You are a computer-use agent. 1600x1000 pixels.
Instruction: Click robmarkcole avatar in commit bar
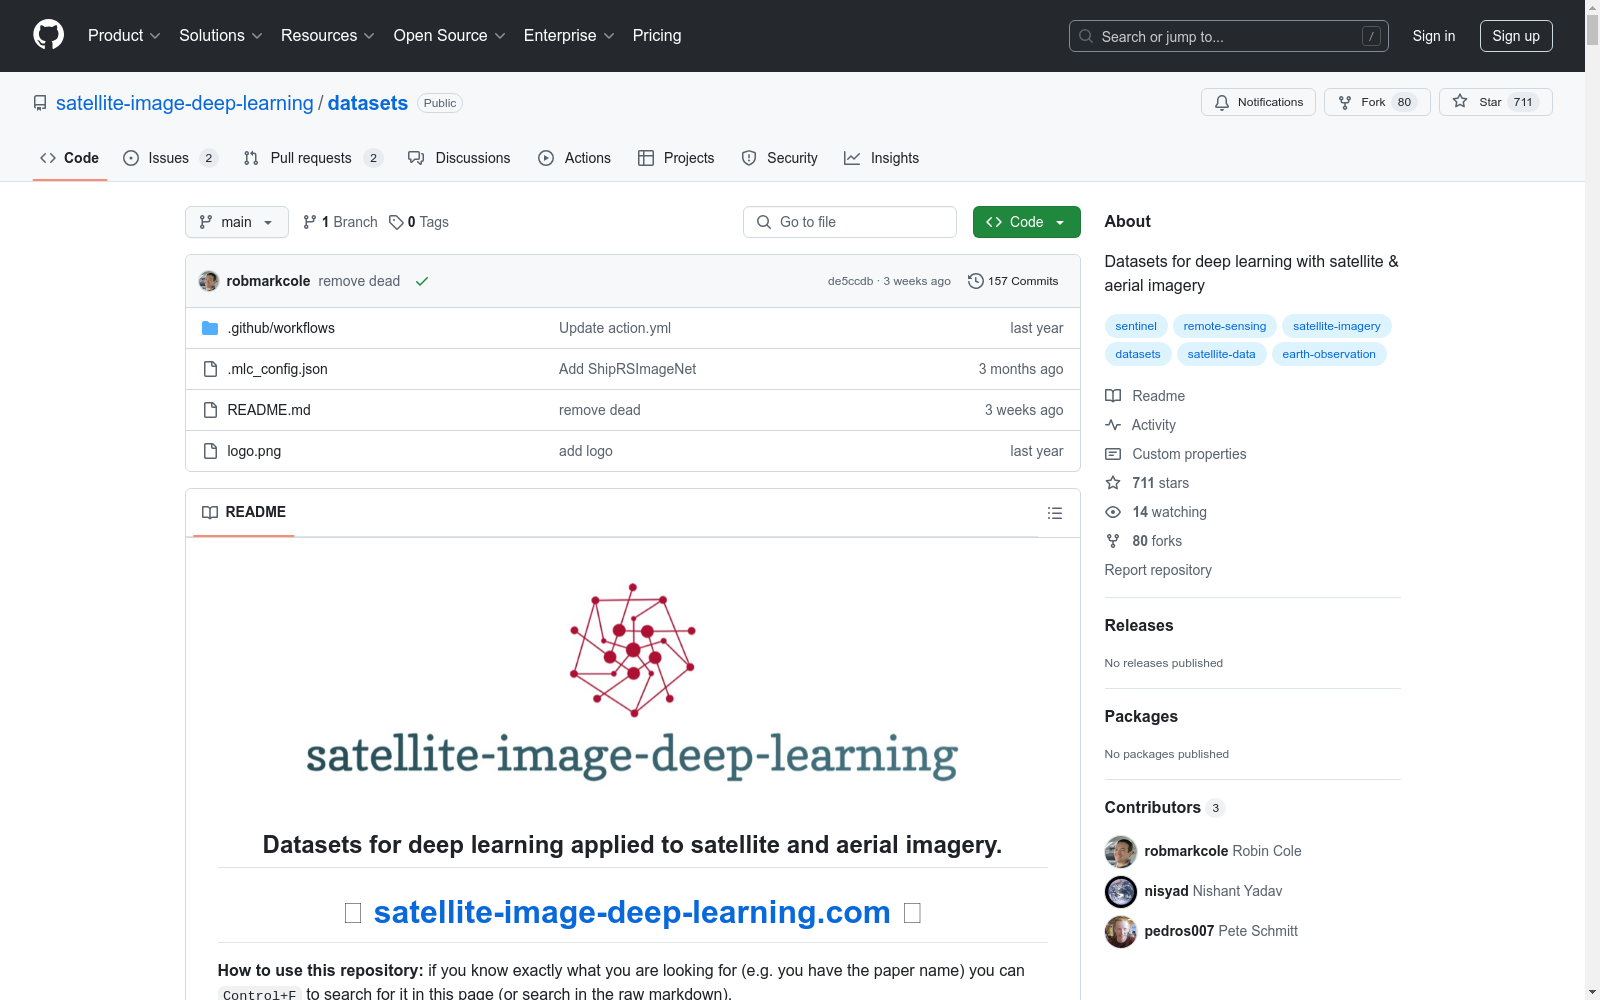point(209,281)
